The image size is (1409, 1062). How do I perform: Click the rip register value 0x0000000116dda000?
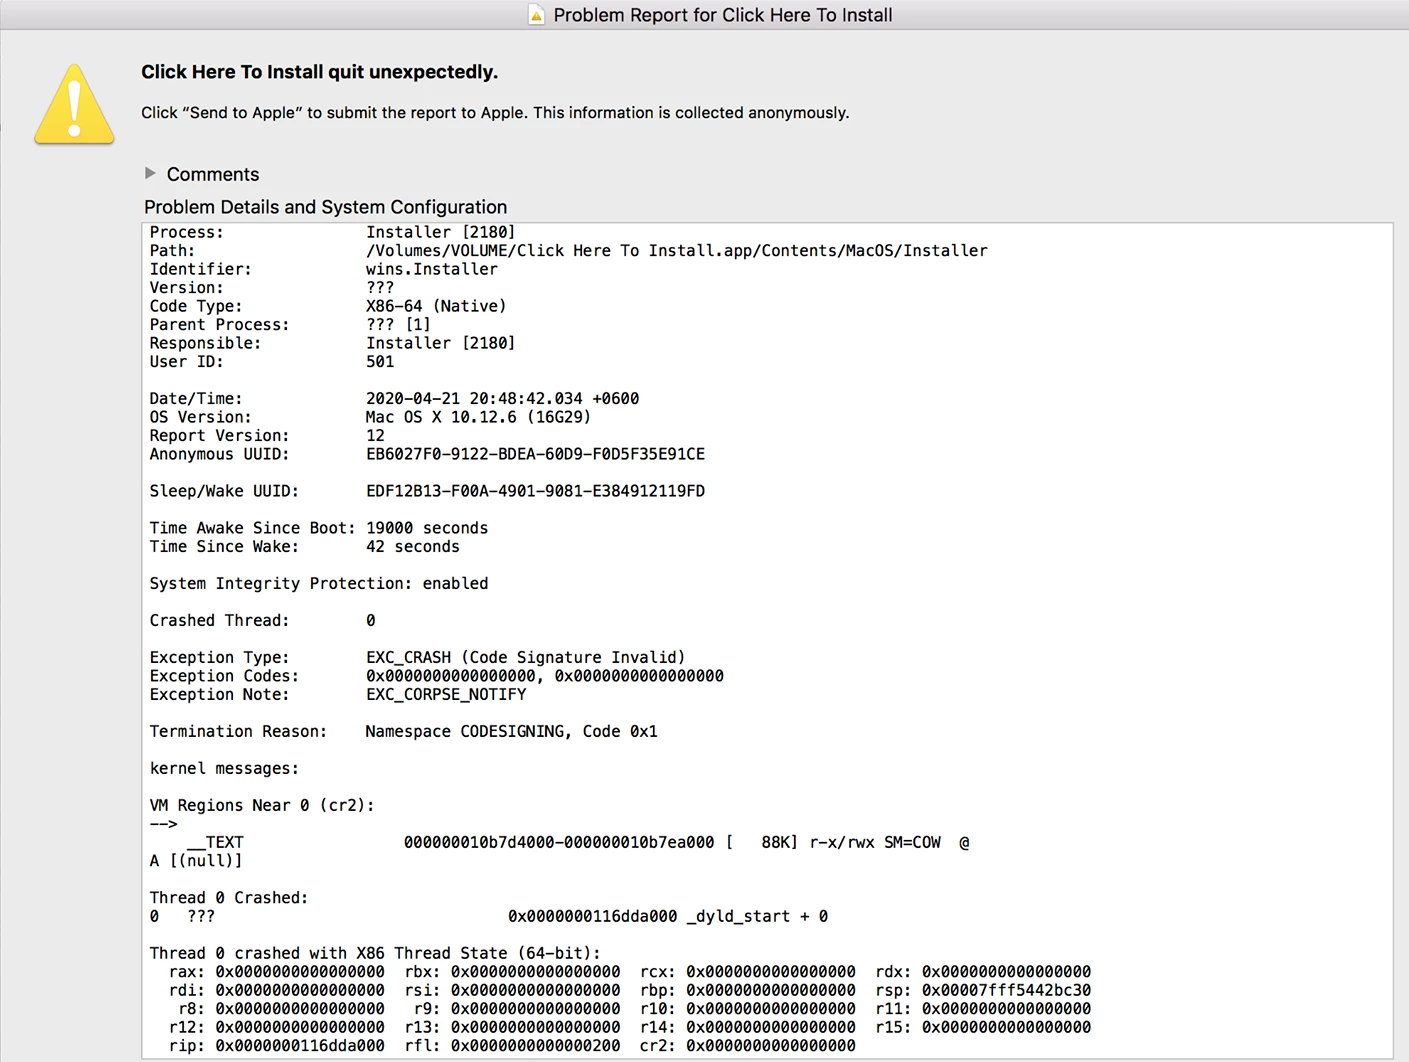300,1046
